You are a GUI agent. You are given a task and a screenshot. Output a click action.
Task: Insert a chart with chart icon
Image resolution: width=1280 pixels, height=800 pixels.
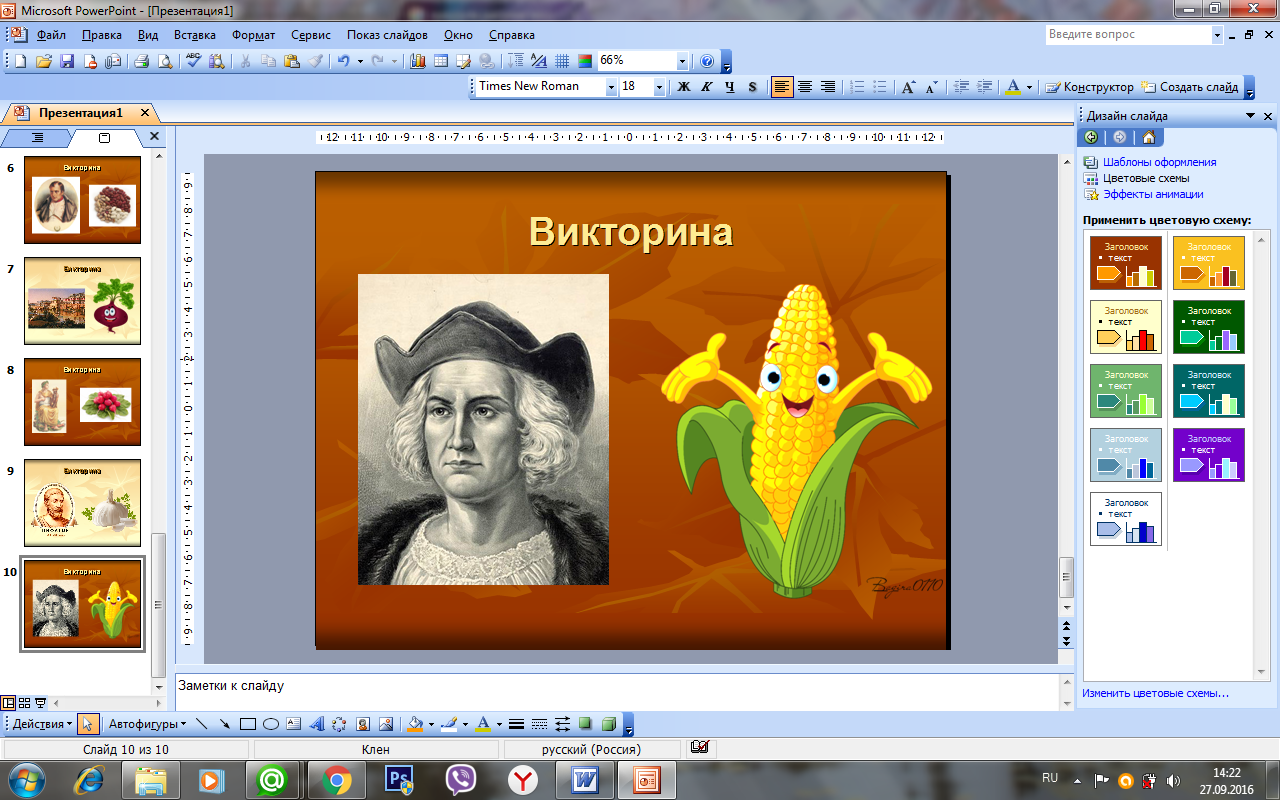tap(418, 61)
